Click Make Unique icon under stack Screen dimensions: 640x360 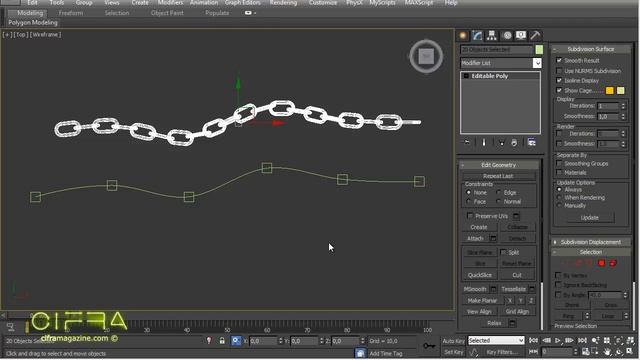pos(501,142)
